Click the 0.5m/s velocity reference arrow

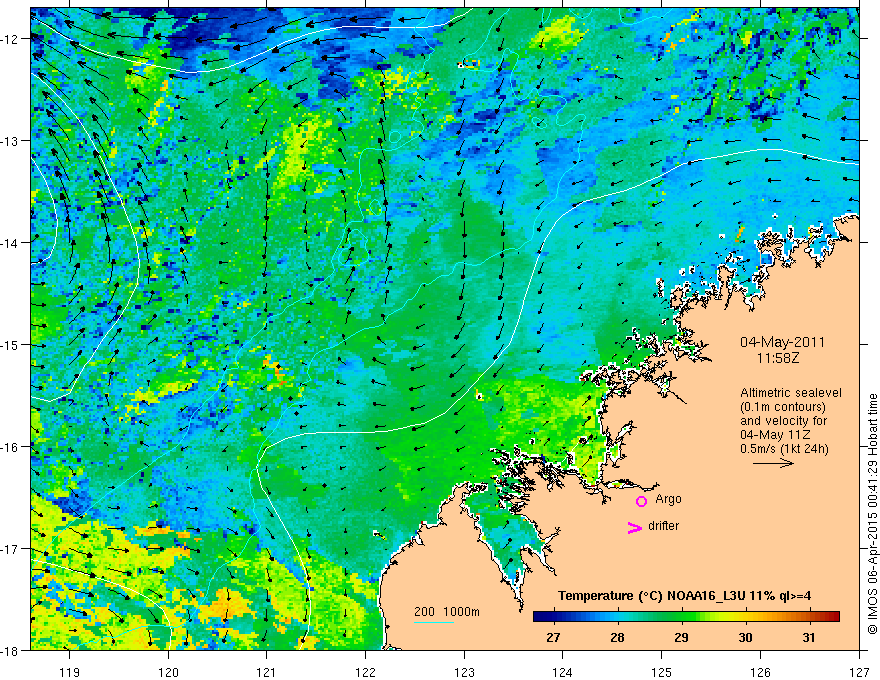pos(773,463)
